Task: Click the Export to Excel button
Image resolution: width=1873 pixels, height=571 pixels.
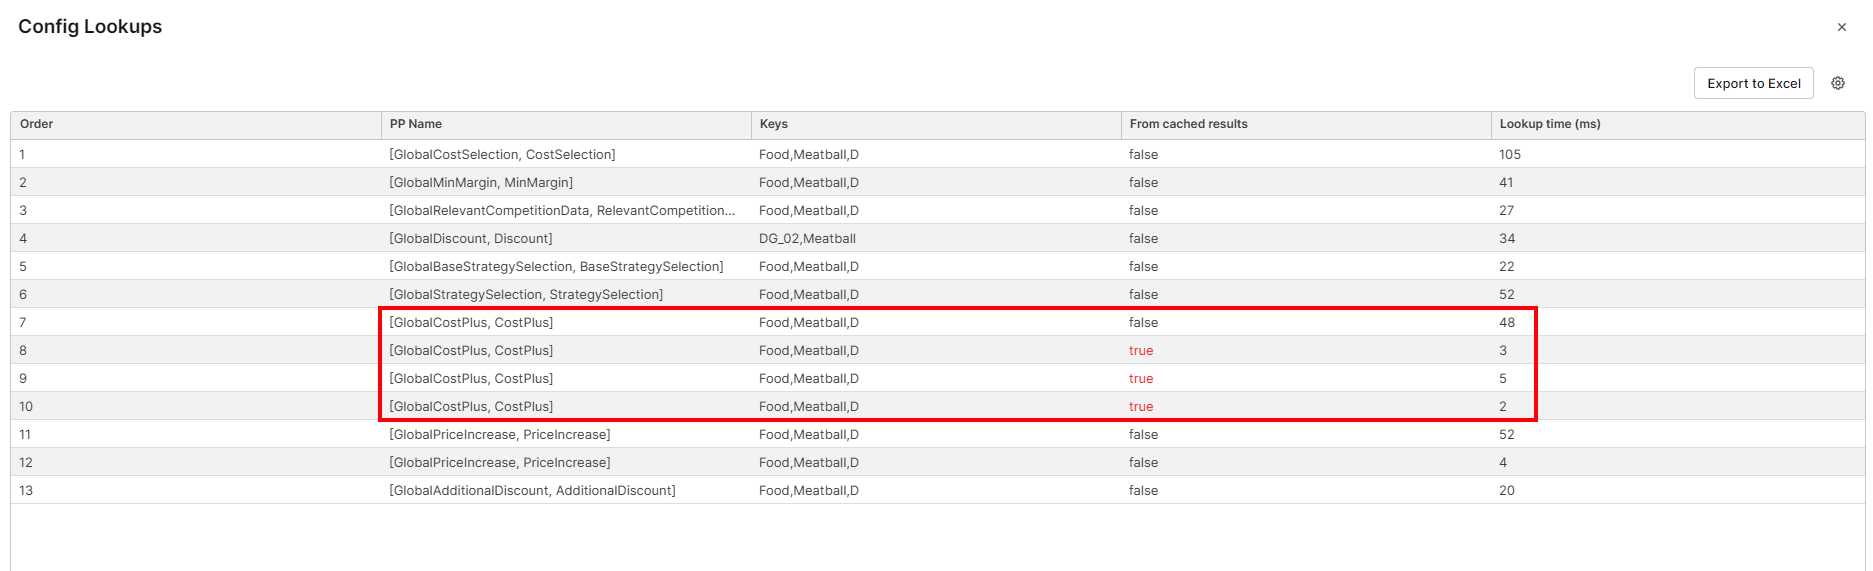Action: pos(1753,83)
